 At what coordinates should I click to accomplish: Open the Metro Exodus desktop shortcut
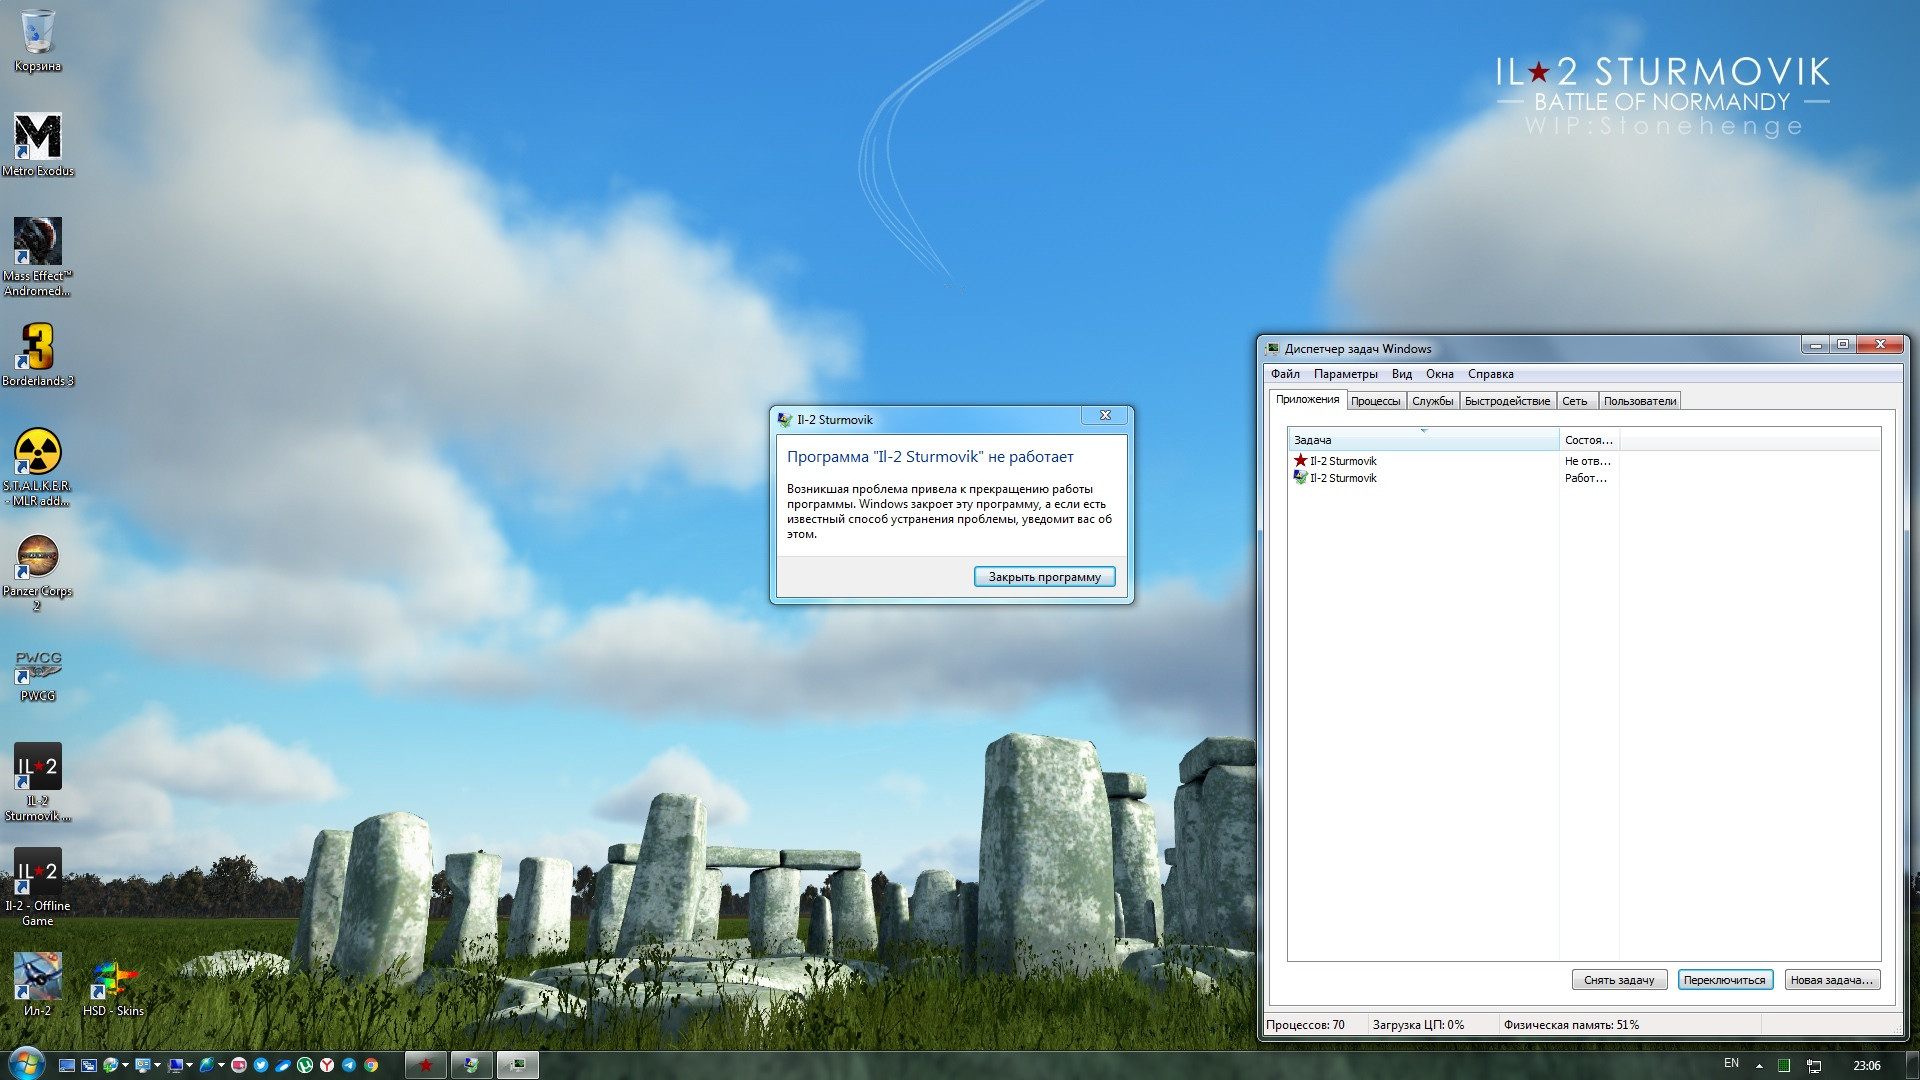click(x=38, y=145)
